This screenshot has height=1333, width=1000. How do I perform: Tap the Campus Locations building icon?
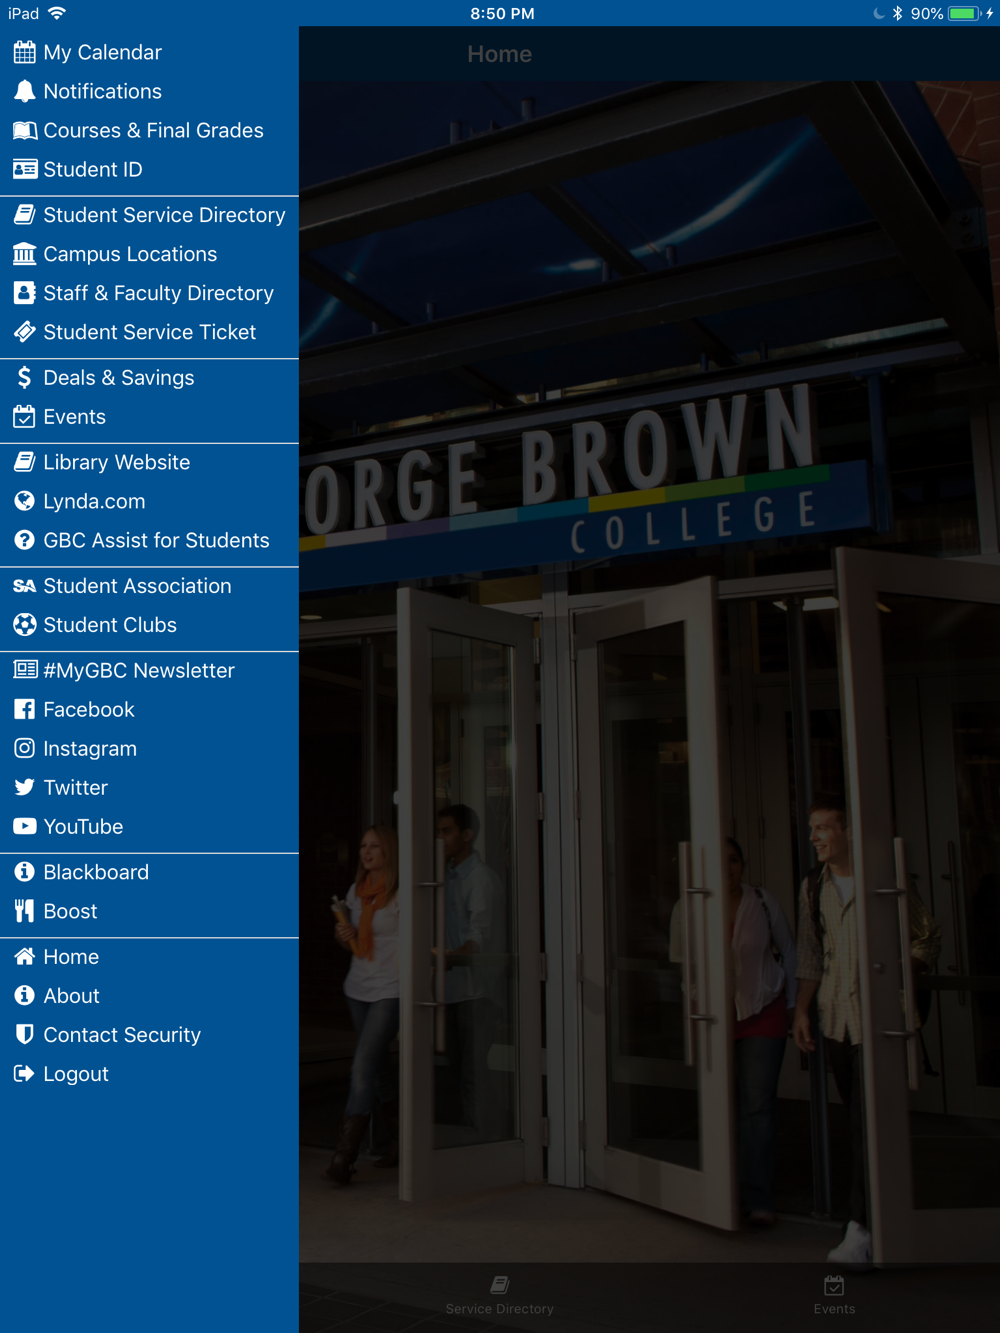tap(25, 253)
